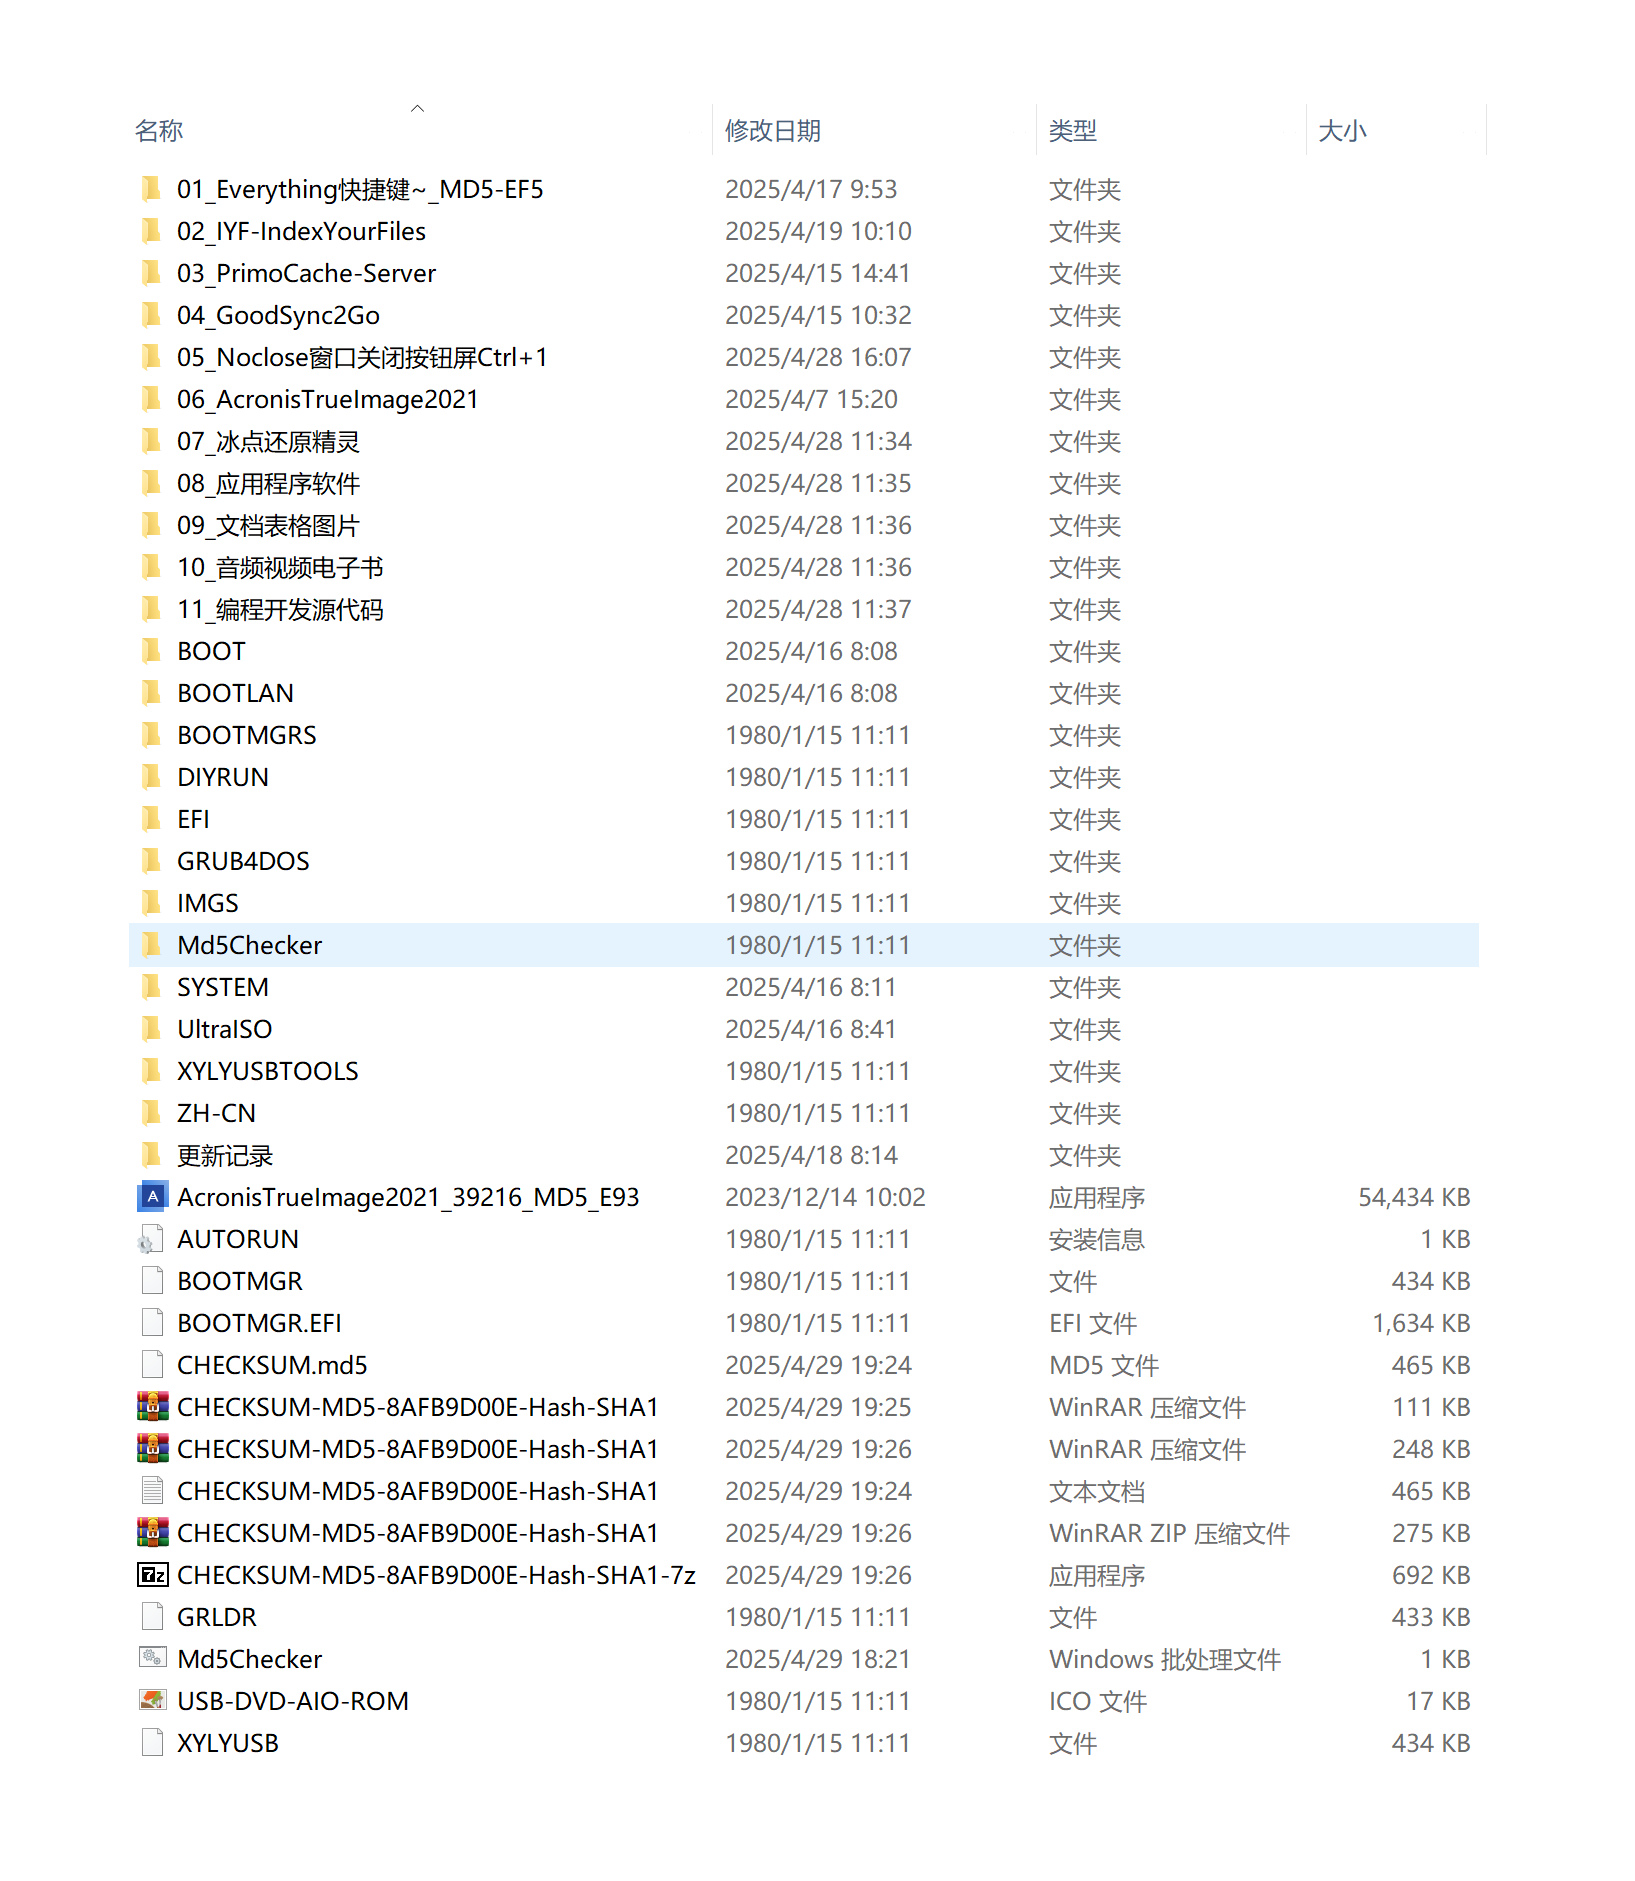This screenshot has width=1635, height=1881.
Task: Select the BOOT folder name
Action: click(211, 651)
